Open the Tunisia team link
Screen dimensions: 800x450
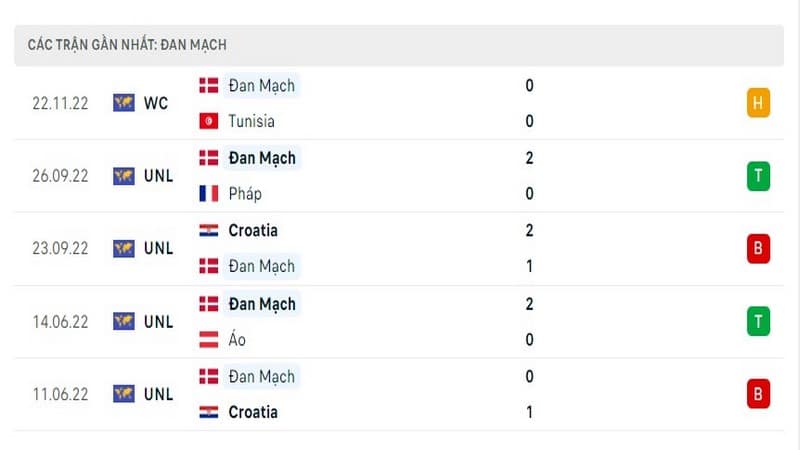point(252,121)
